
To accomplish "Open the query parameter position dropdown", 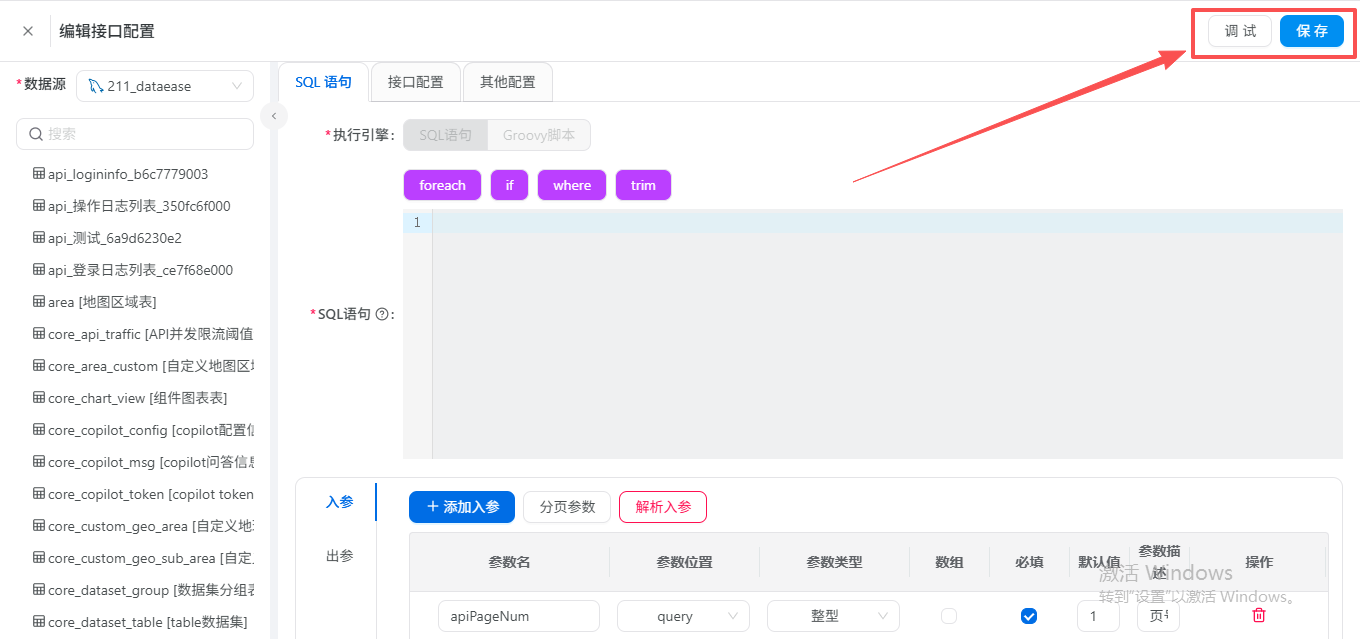I will click(x=683, y=616).
